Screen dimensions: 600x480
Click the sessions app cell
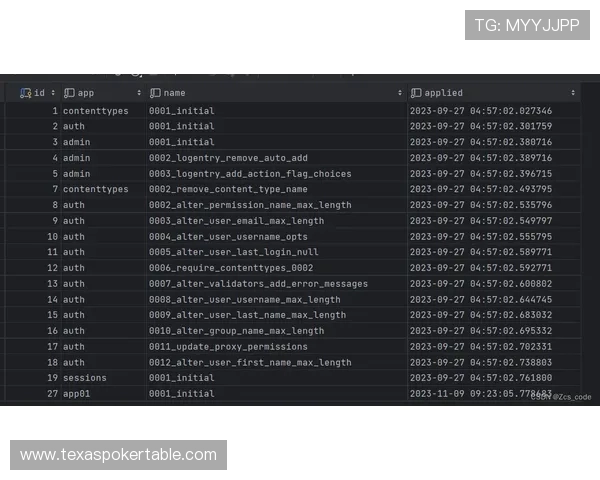pyautogui.click(x=84, y=378)
